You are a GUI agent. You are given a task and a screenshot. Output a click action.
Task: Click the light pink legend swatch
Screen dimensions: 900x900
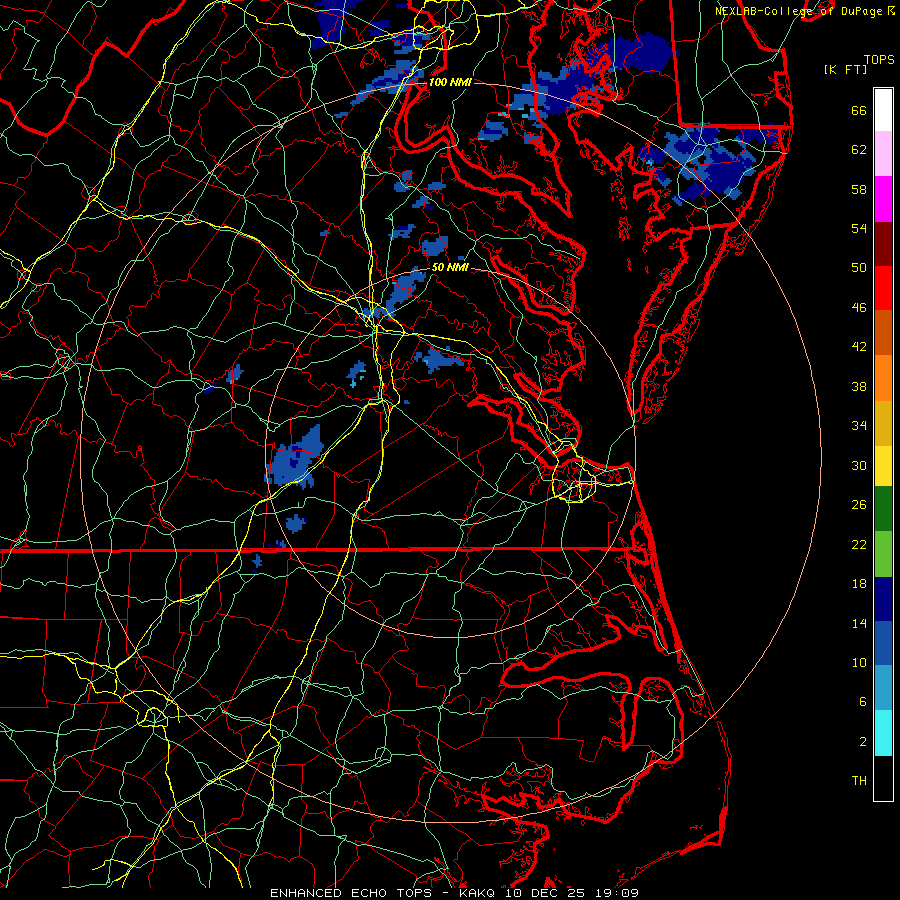pyautogui.click(x=883, y=153)
